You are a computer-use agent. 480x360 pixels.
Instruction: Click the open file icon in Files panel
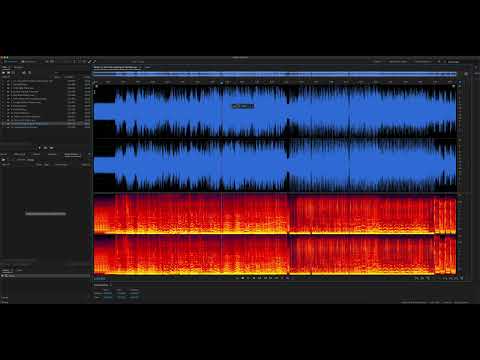[x=4, y=72]
